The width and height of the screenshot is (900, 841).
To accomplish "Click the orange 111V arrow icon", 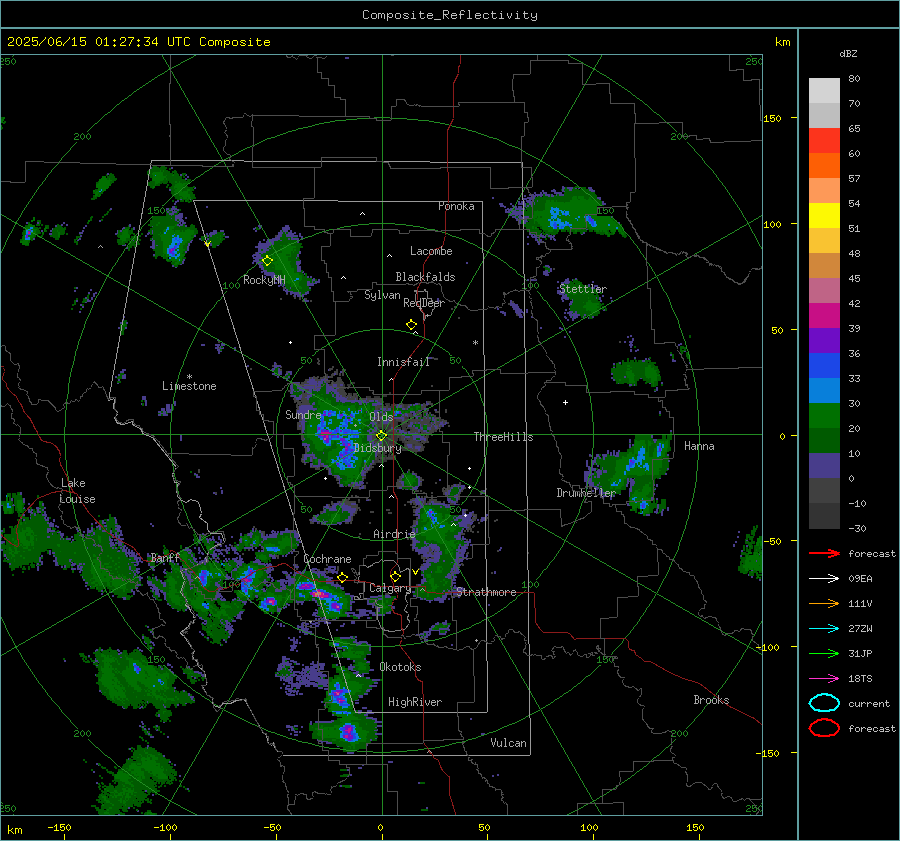I will [x=824, y=603].
